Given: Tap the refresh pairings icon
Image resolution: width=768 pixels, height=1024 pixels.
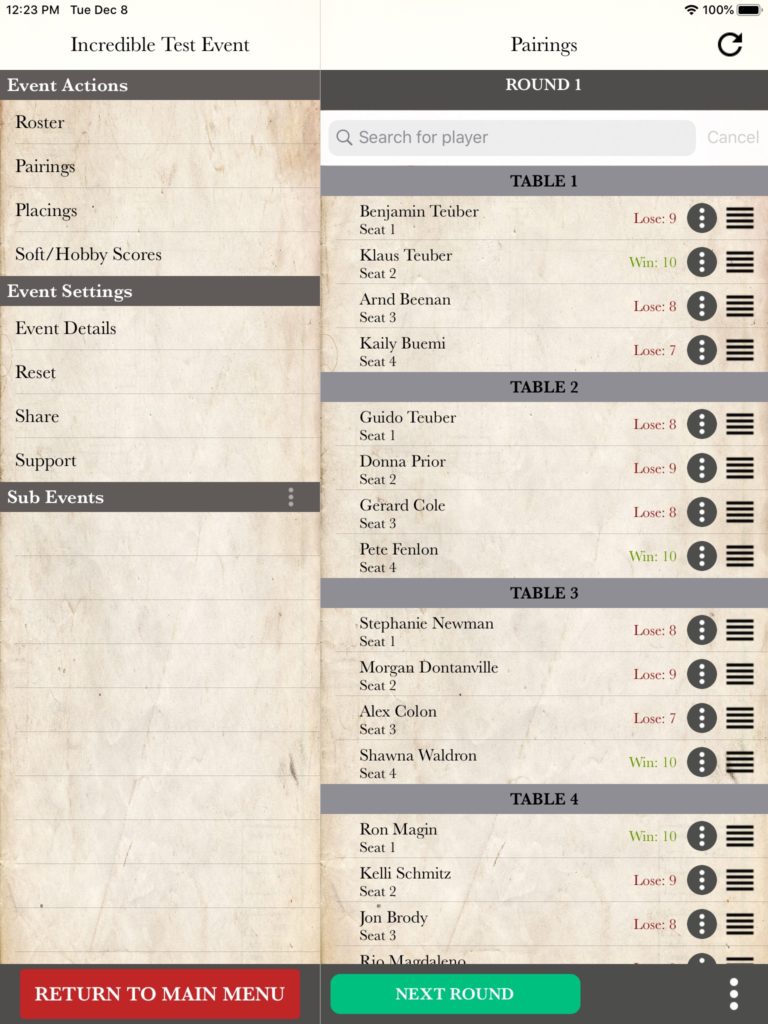Looking at the screenshot, I should pos(729,44).
